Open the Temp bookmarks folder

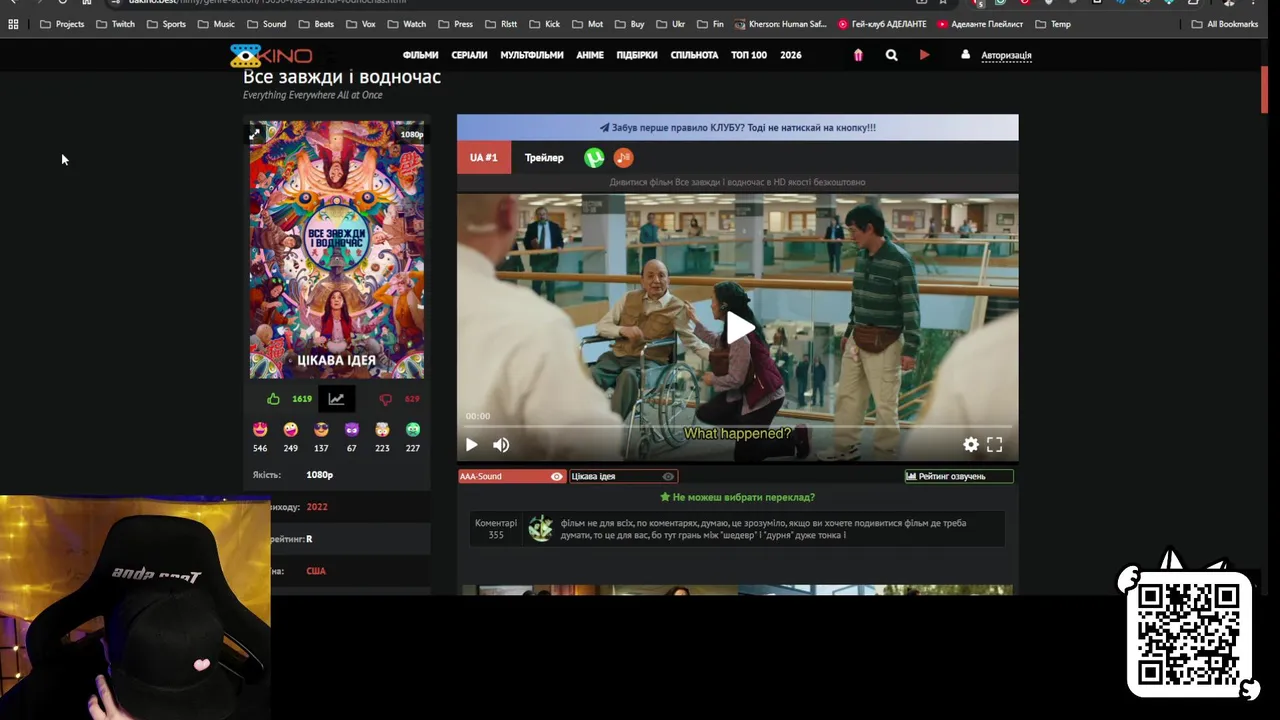tap(1053, 24)
